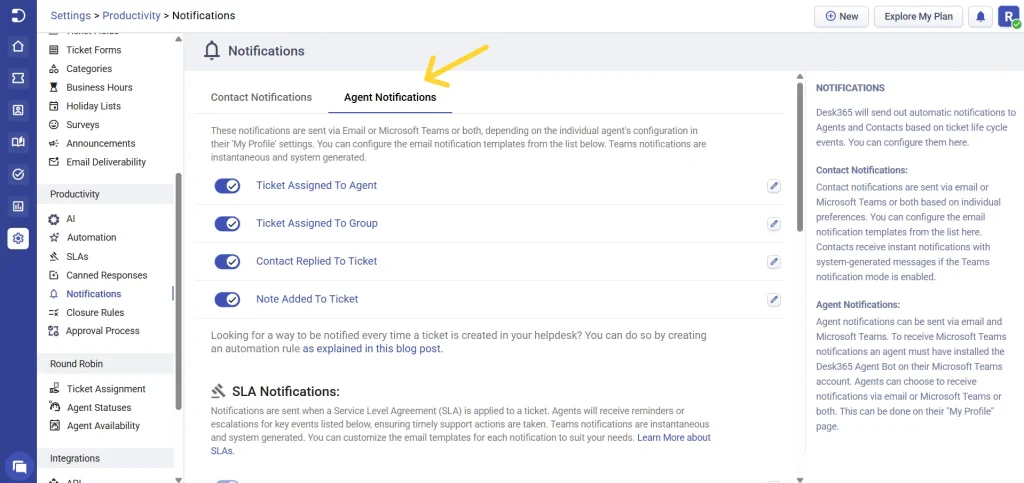Viewport: 1024px width, 483px height.
Task: Edit the Ticket Assigned To Agent template
Action: coord(774,186)
